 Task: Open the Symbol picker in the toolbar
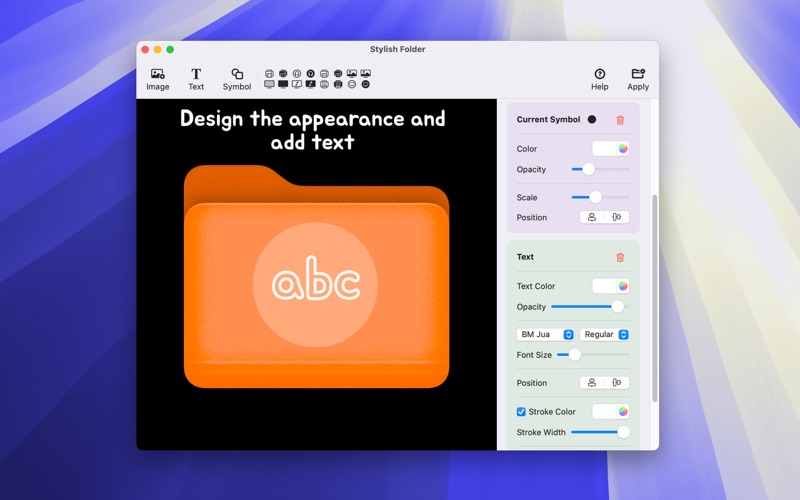[237, 79]
